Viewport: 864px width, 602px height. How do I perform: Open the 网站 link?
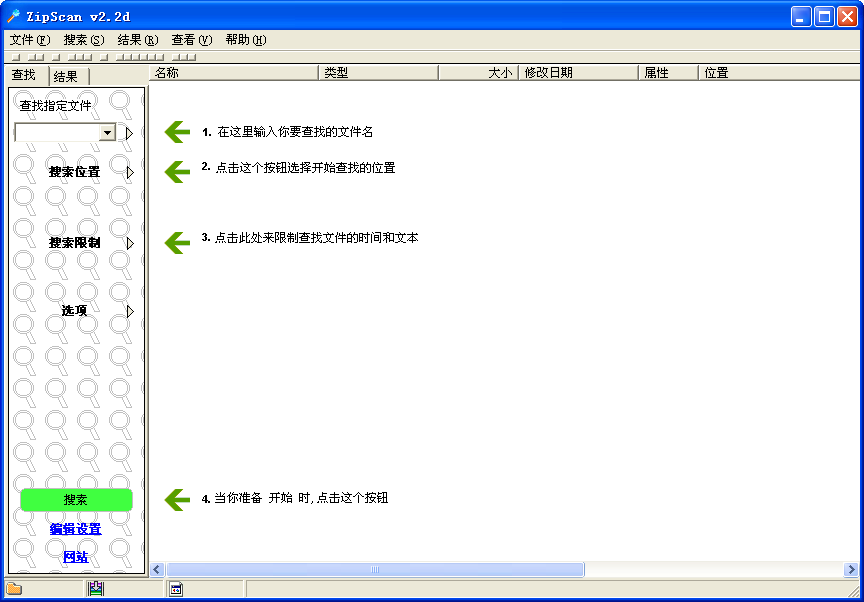click(x=75, y=557)
